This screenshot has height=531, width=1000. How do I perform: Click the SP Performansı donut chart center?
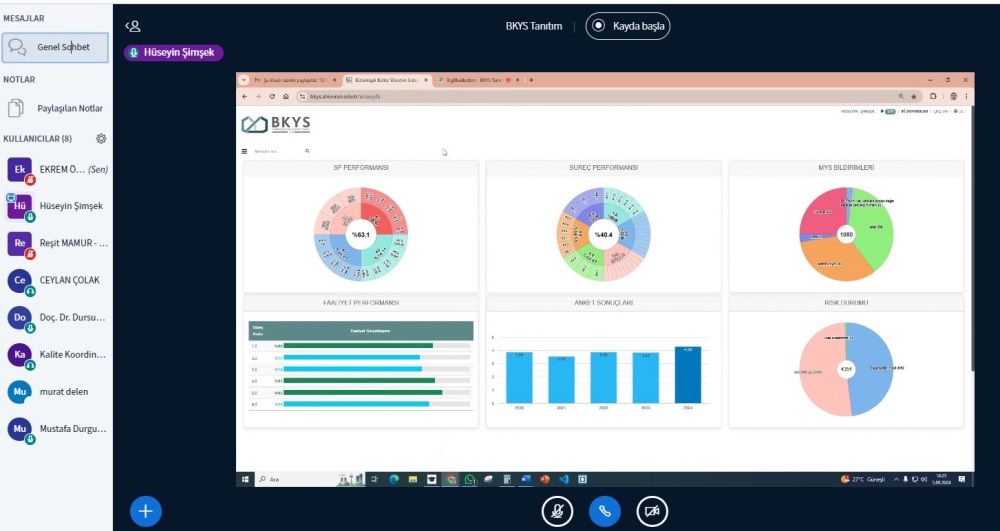361,235
